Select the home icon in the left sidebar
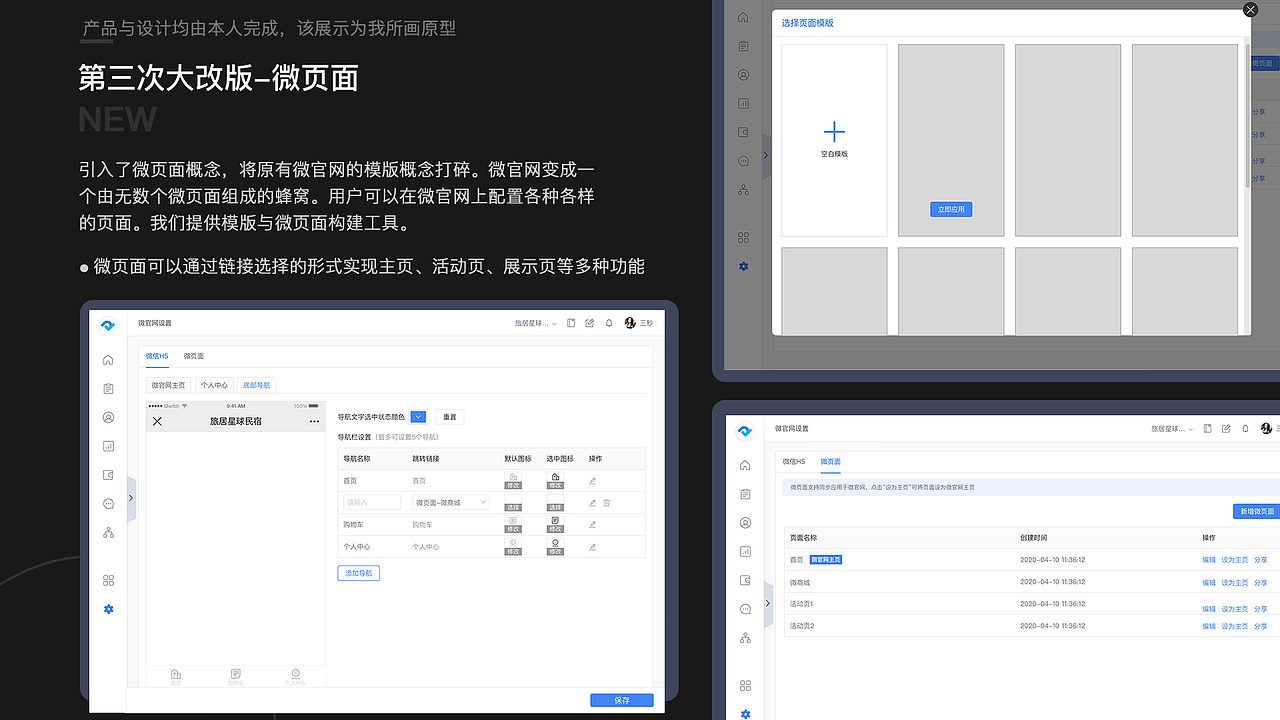 pyautogui.click(x=108, y=360)
